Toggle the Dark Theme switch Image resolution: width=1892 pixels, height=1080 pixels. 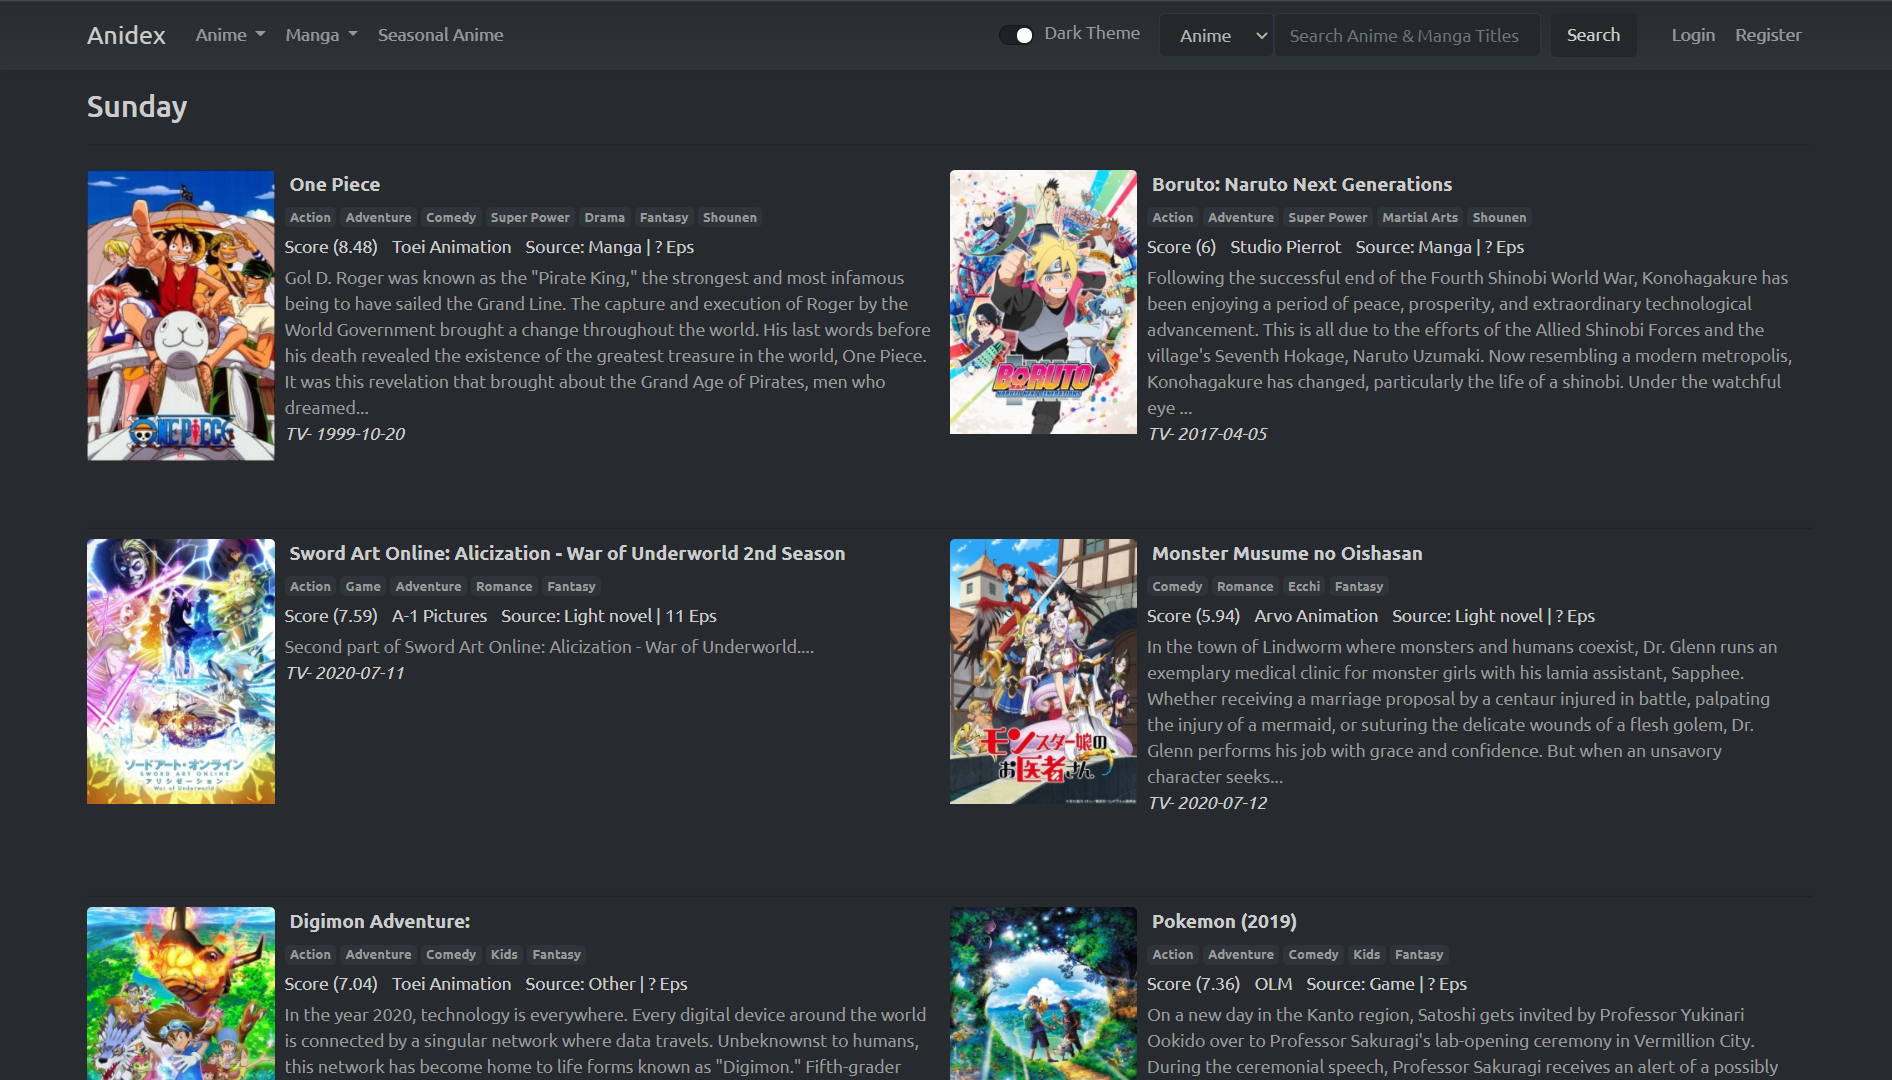pos(1016,35)
